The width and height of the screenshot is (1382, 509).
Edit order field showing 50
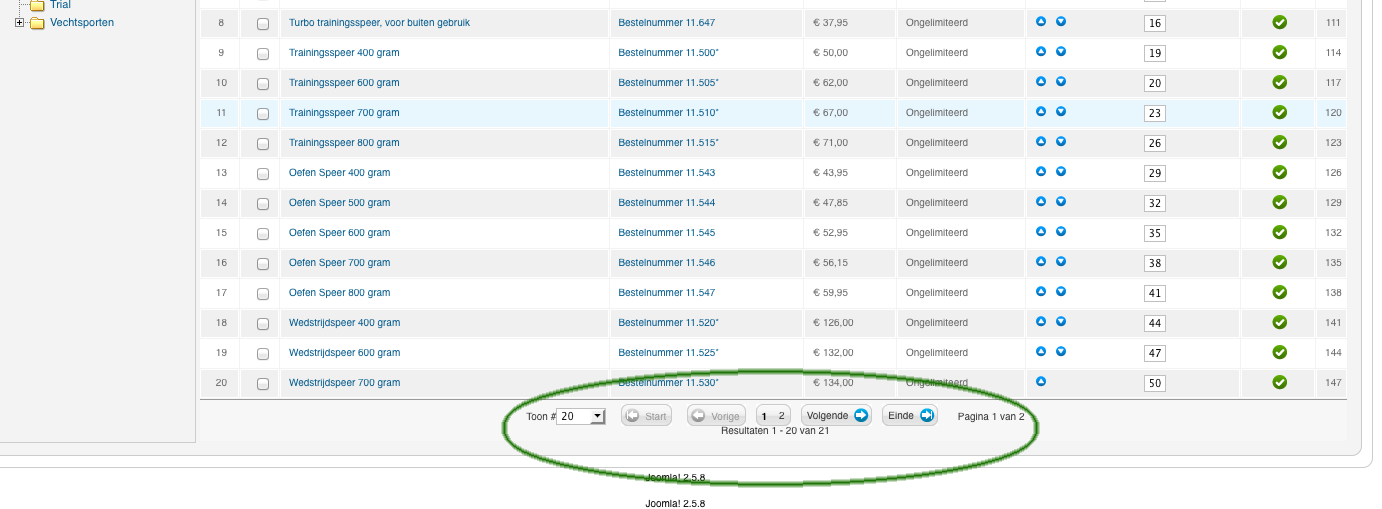(x=1155, y=383)
